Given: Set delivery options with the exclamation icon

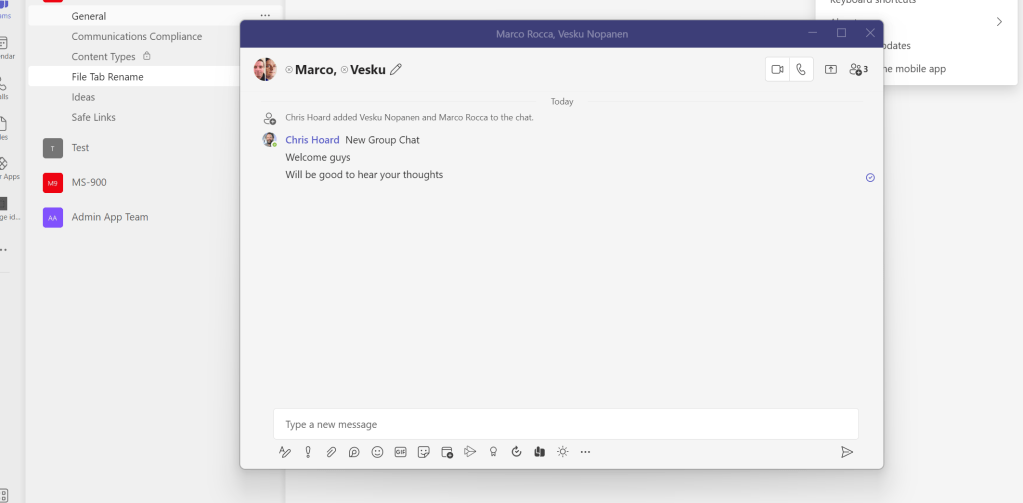Looking at the screenshot, I should coord(308,452).
